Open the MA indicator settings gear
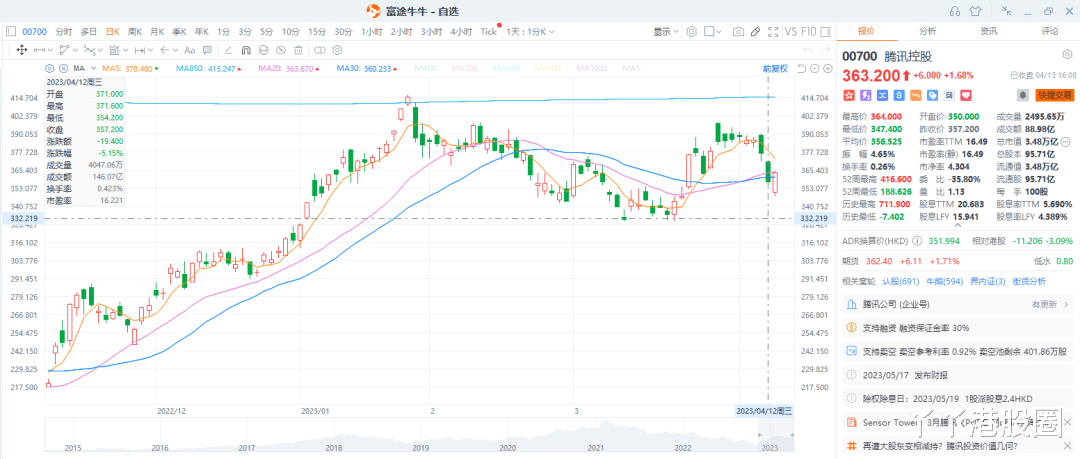The width and height of the screenshot is (1080, 459). click(49, 68)
